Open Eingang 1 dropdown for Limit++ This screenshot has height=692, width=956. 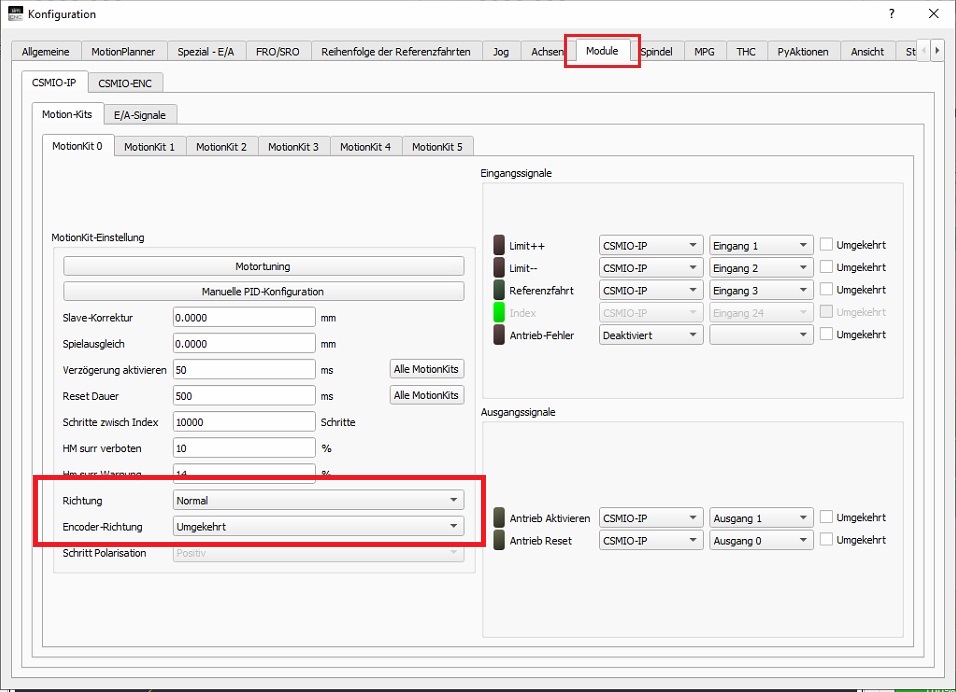(761, 245)
